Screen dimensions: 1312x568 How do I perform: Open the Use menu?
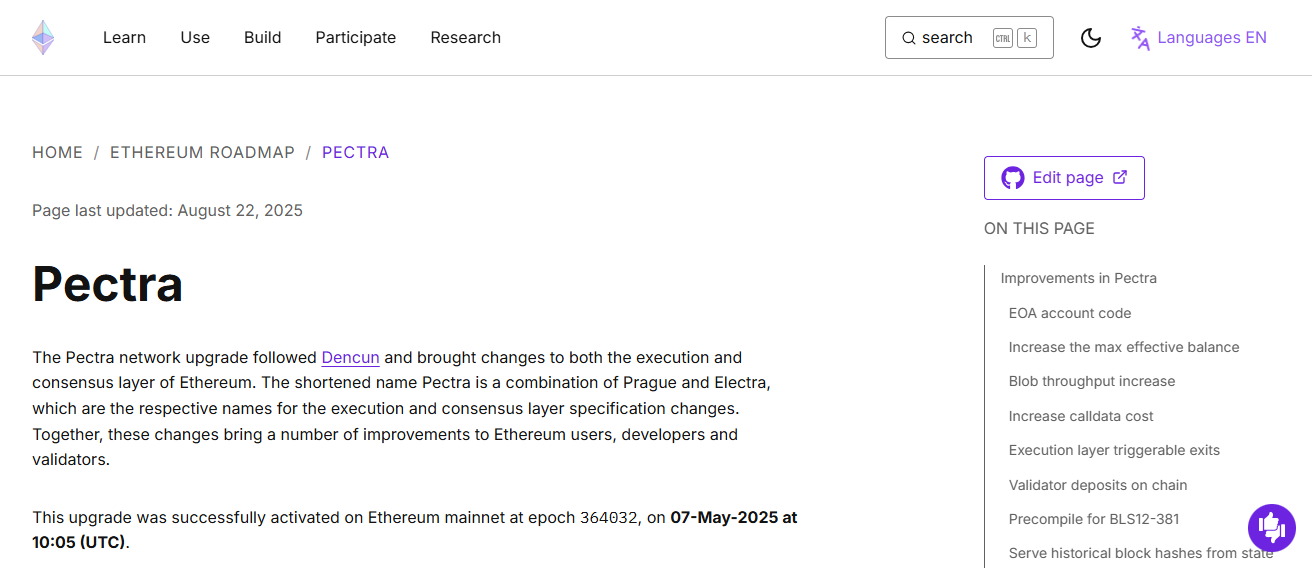pyautogui.click(x=195, y=38)
